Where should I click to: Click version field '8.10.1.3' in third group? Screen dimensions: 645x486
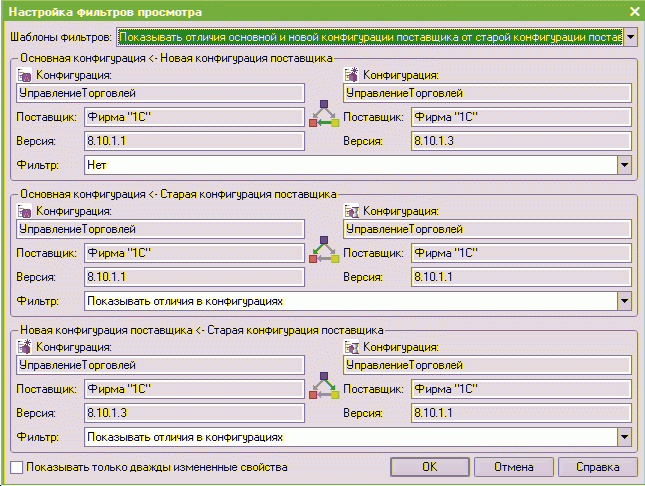(194, 413)
